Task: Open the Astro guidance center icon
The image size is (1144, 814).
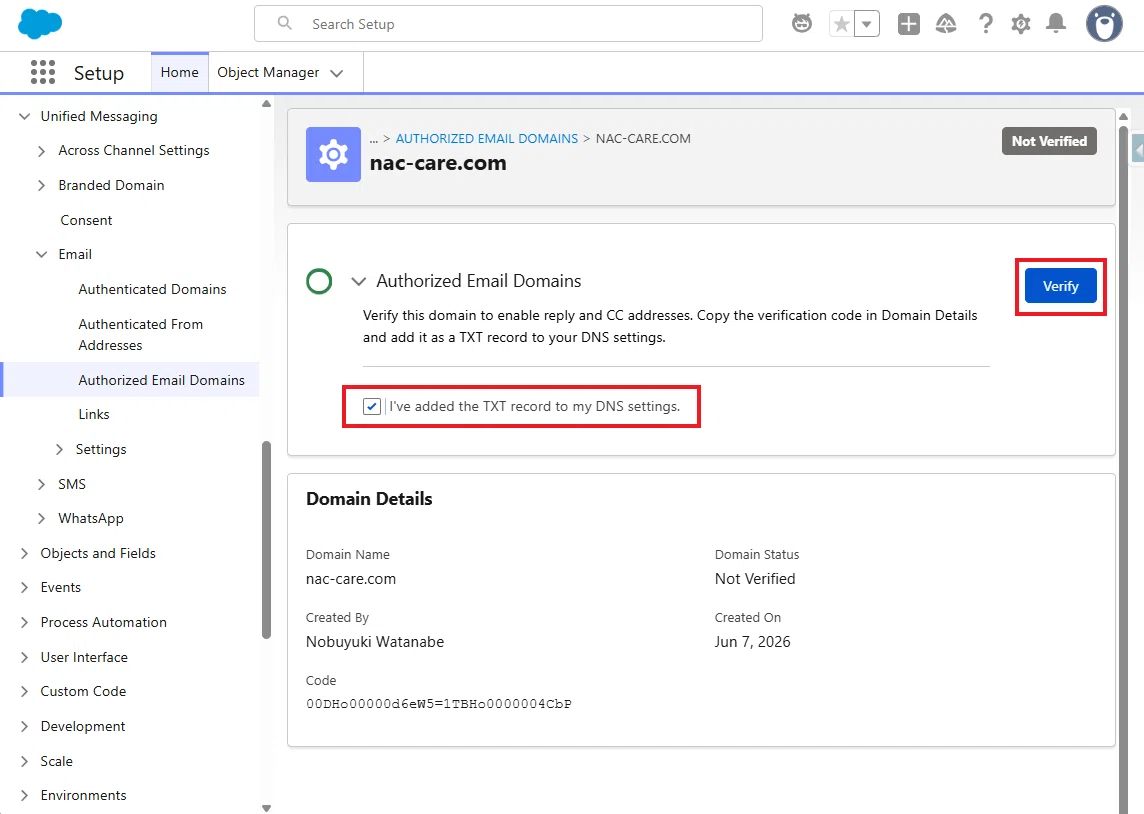Action: point(802,24)
